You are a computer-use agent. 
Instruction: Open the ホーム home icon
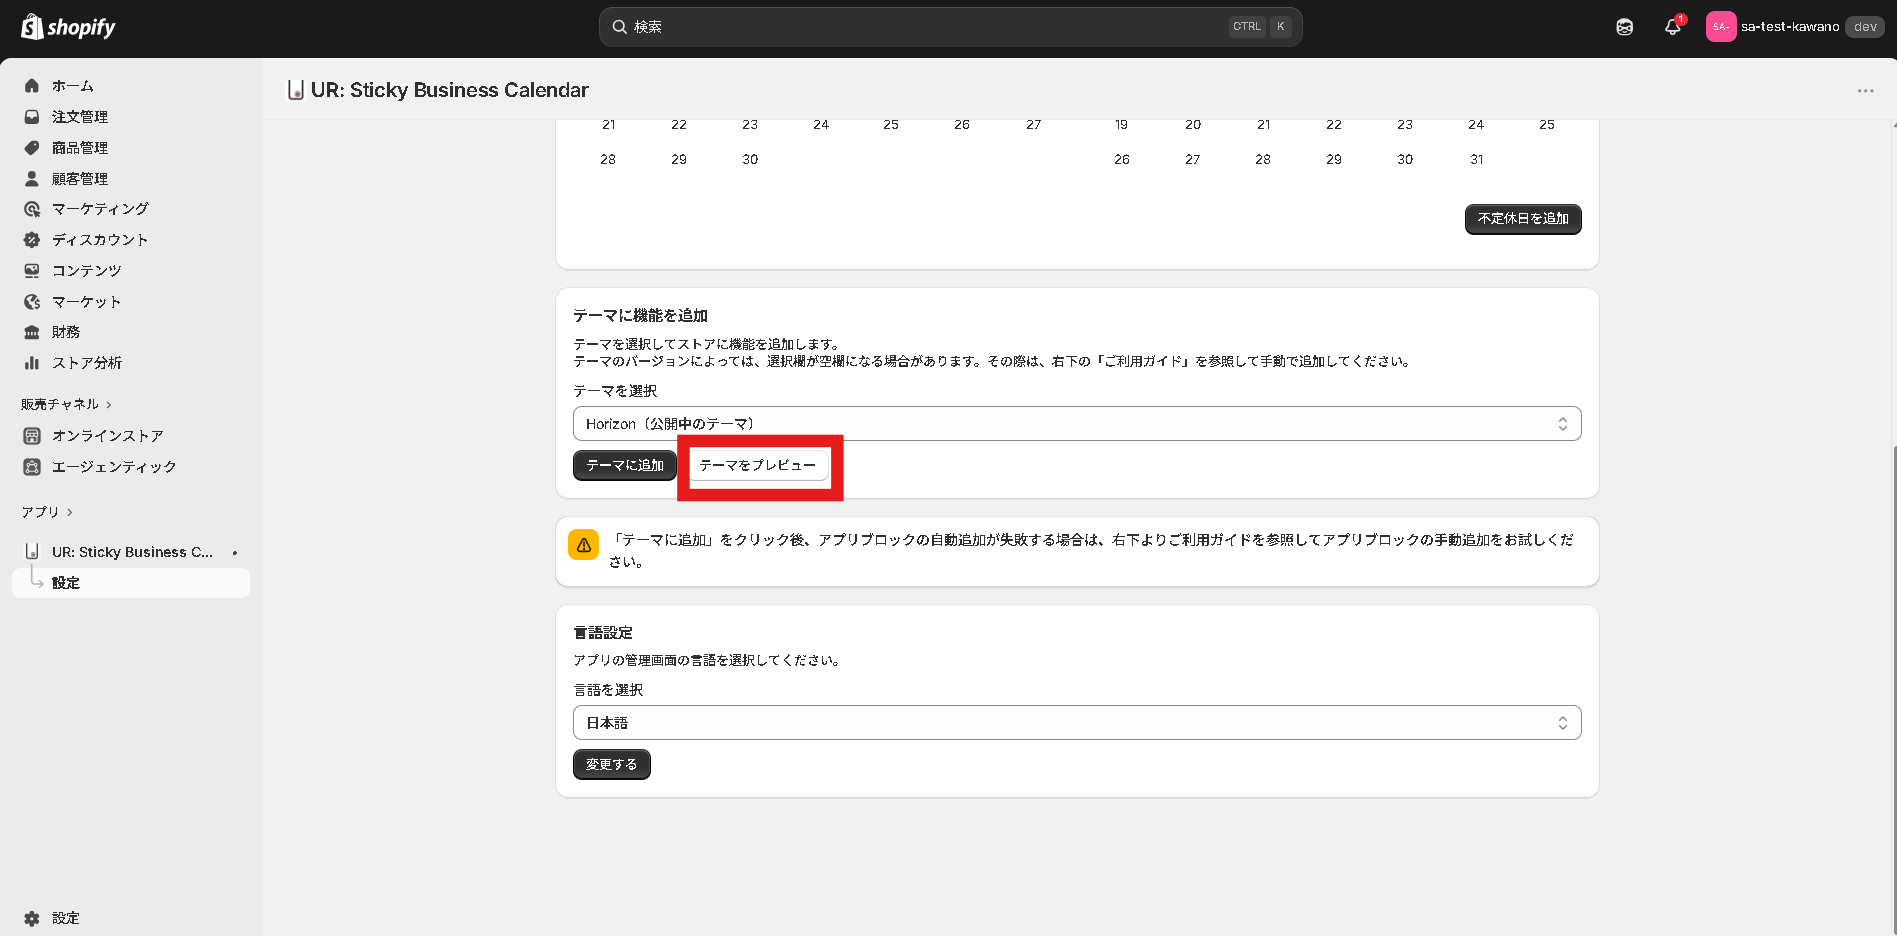pos(32,86)
